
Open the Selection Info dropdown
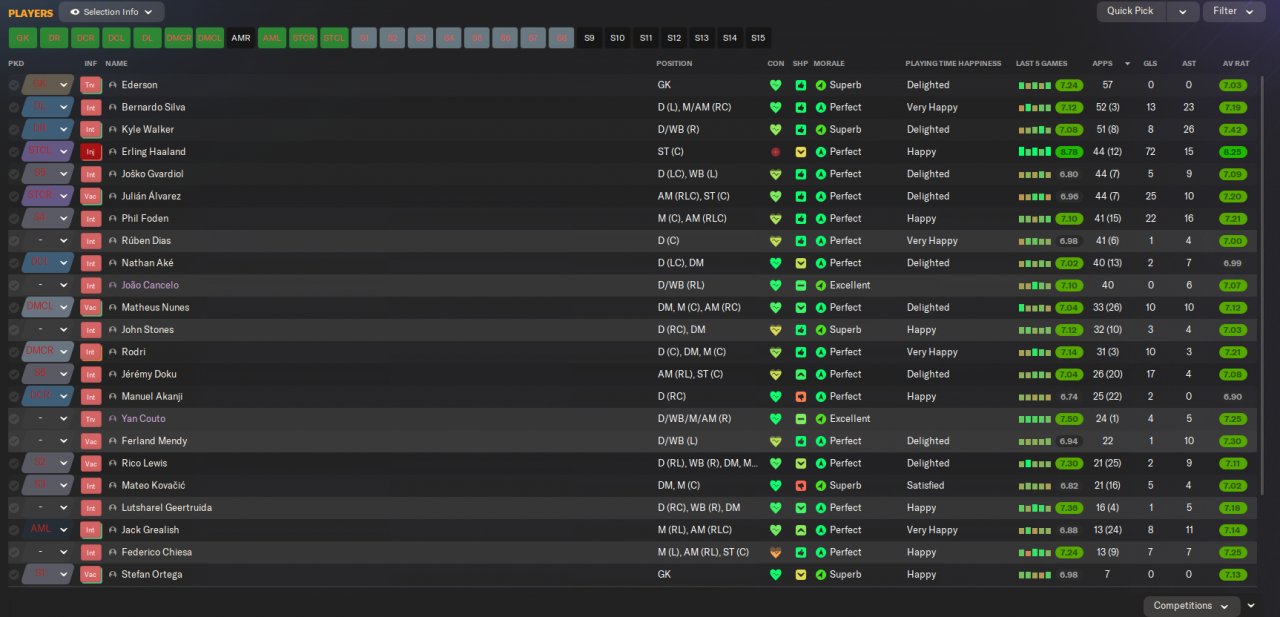coord(112,12)
